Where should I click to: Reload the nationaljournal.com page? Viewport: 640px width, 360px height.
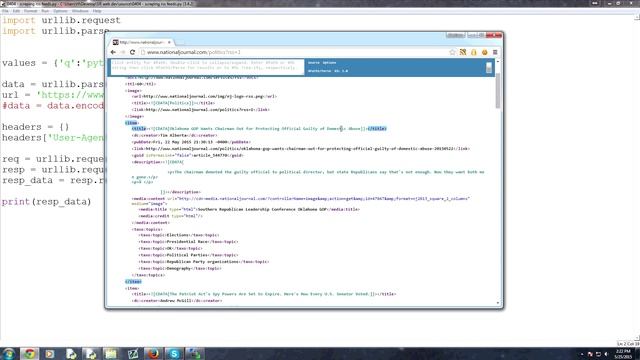(x=132, y=52)
